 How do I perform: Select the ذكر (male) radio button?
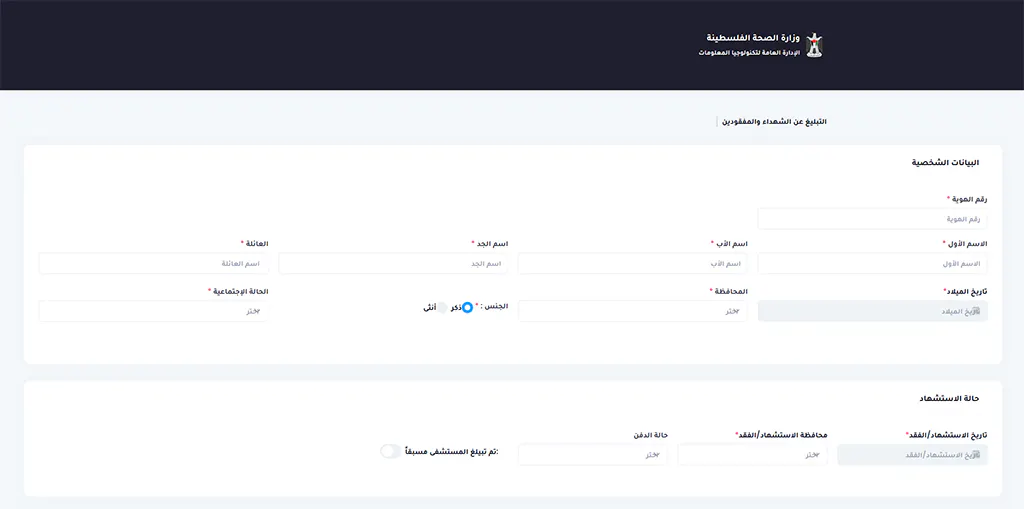(467, 307)
